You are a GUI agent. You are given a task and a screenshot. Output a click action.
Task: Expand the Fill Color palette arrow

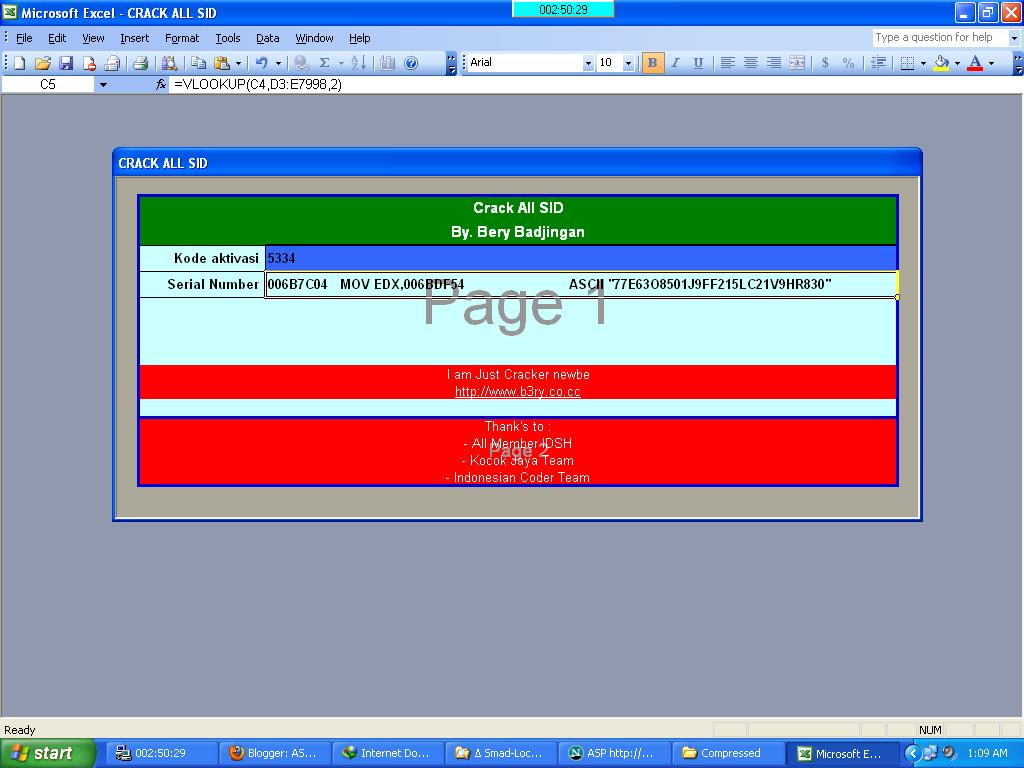point(957,63)
